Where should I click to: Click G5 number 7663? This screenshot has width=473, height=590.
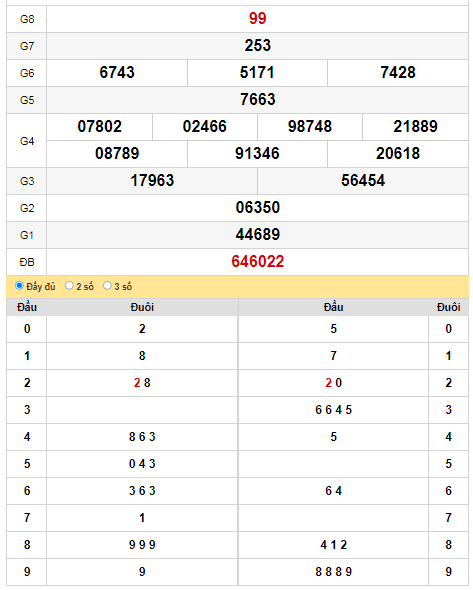tap(257, 100)
